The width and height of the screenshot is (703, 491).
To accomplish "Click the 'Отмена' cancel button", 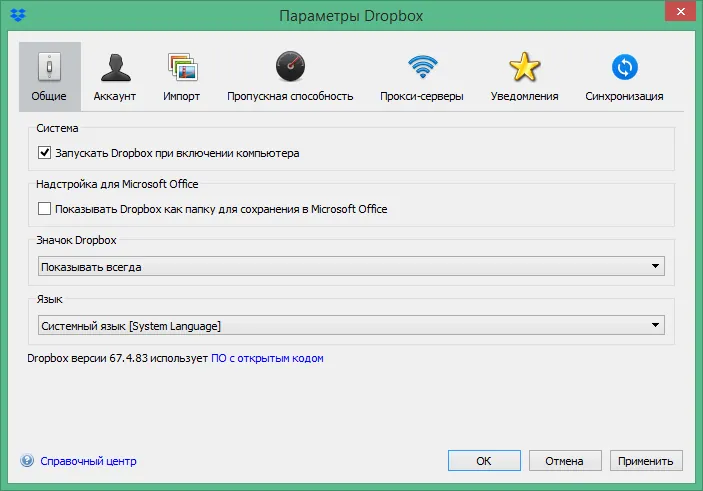I will pos(565,461).
